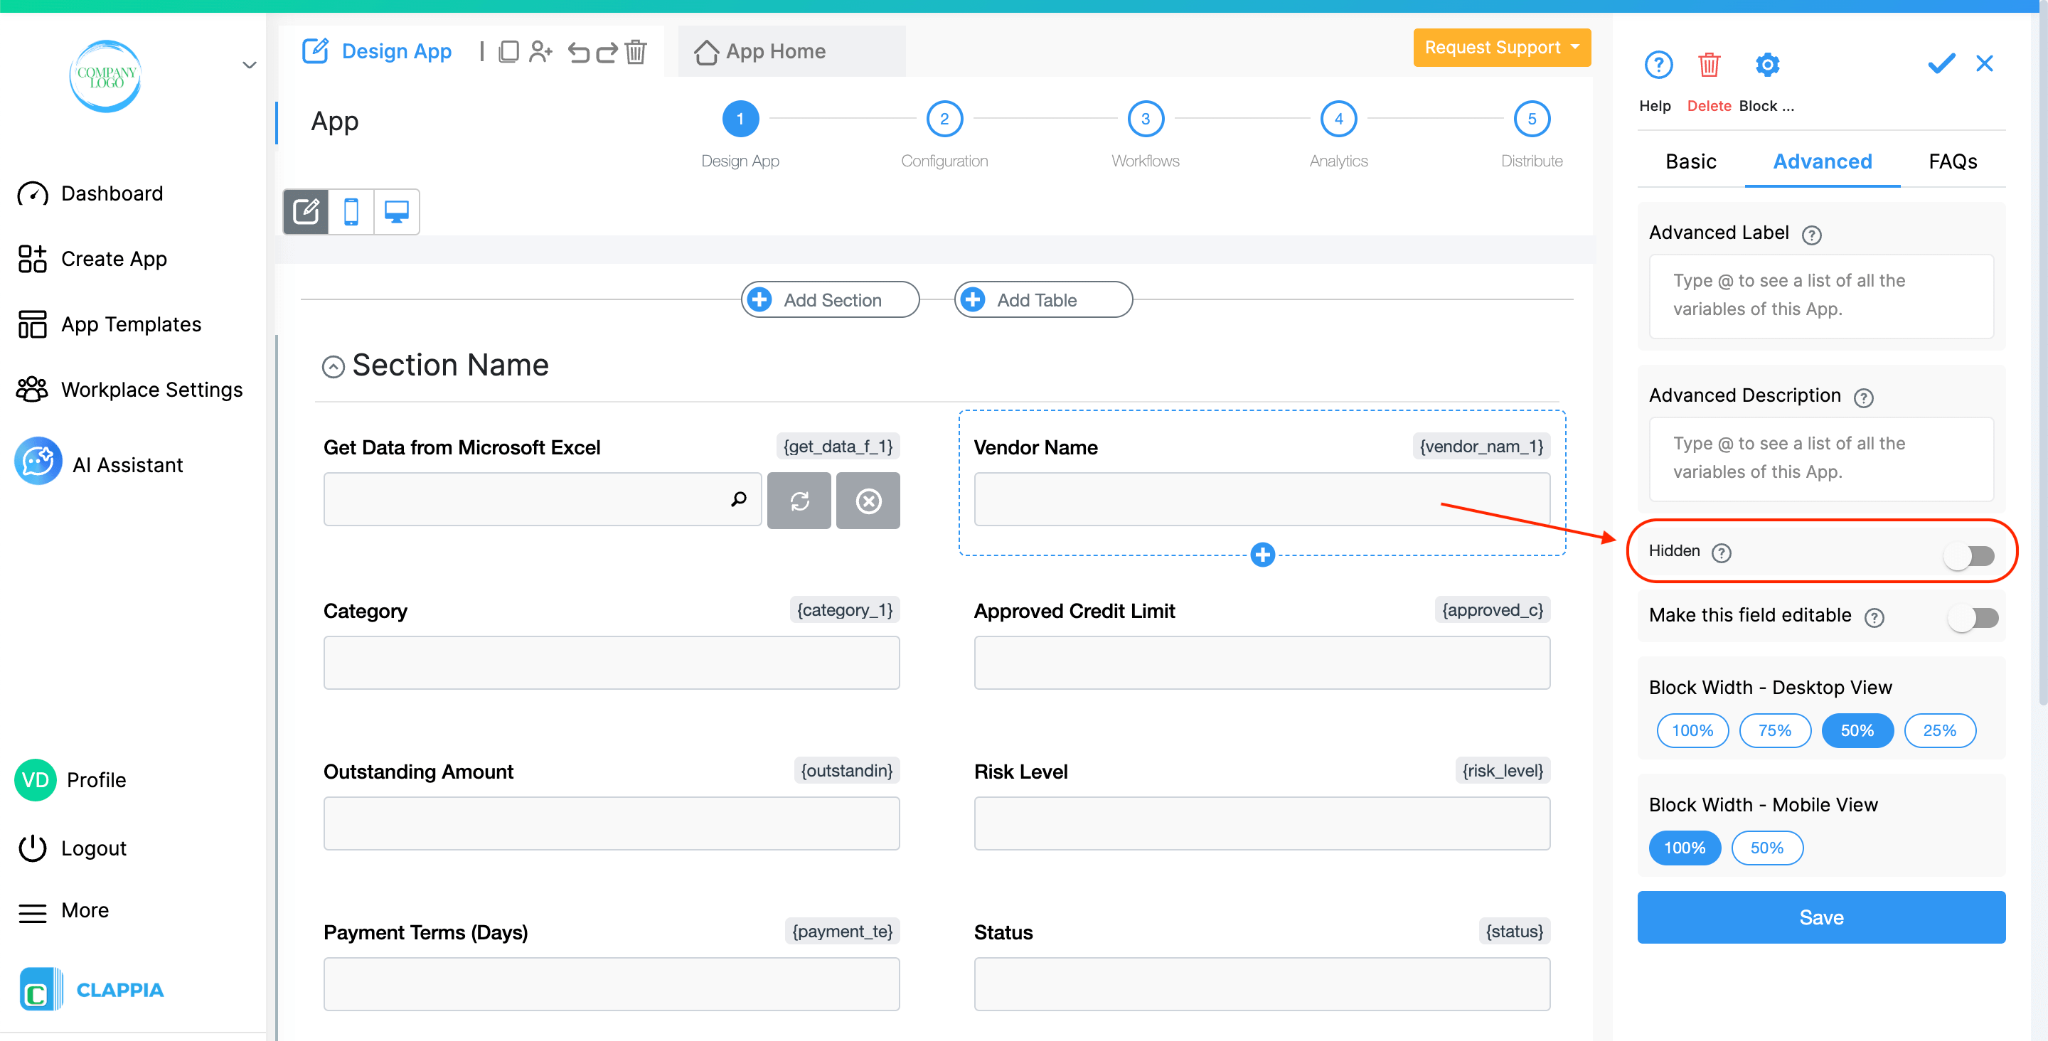
Task: Select the edit view mode icon
Action: point(306,212)
